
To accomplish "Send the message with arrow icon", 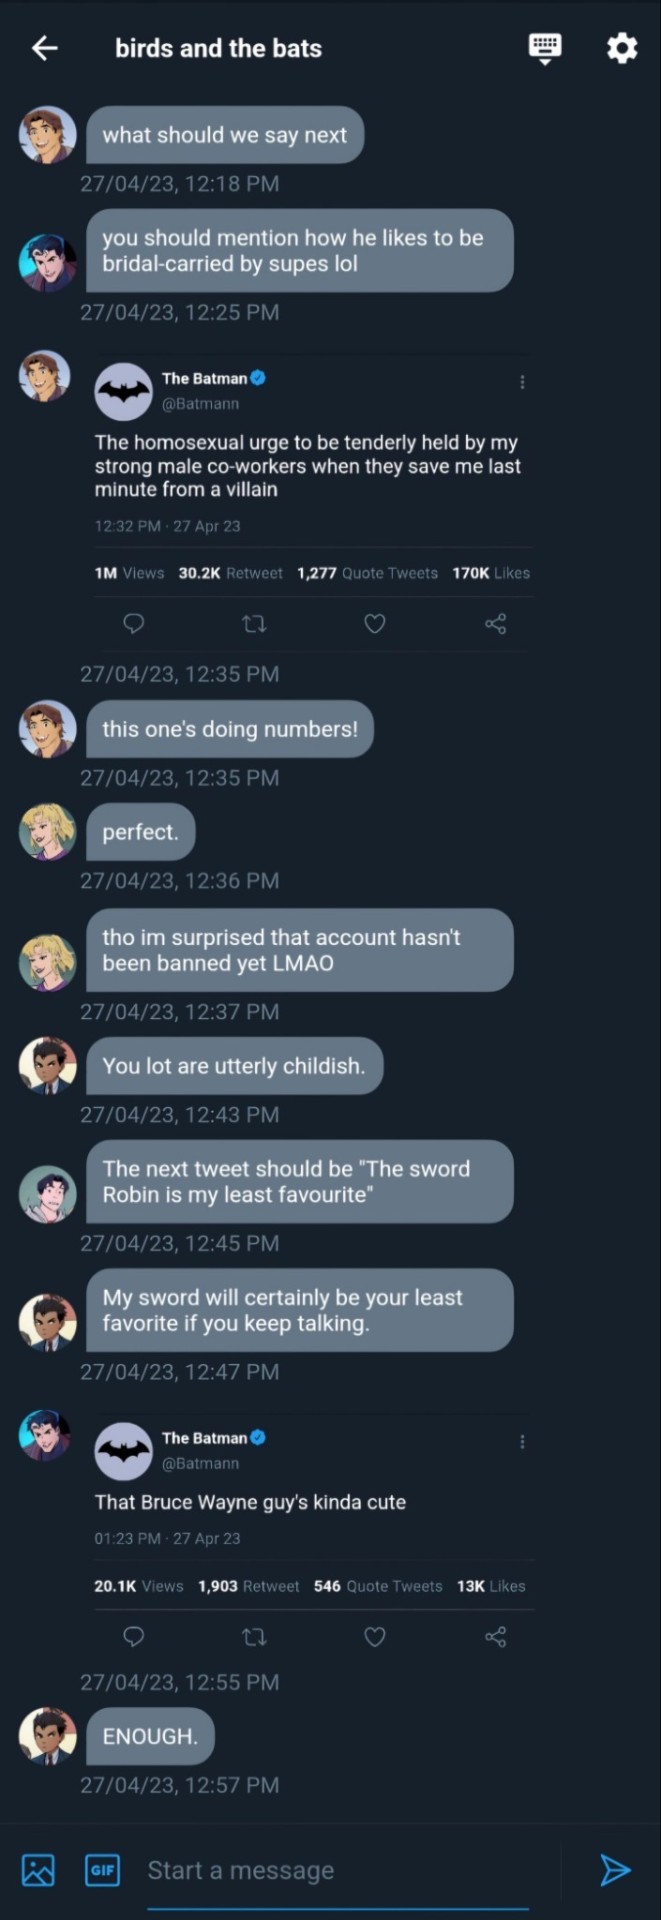I will coord(615,1870).
